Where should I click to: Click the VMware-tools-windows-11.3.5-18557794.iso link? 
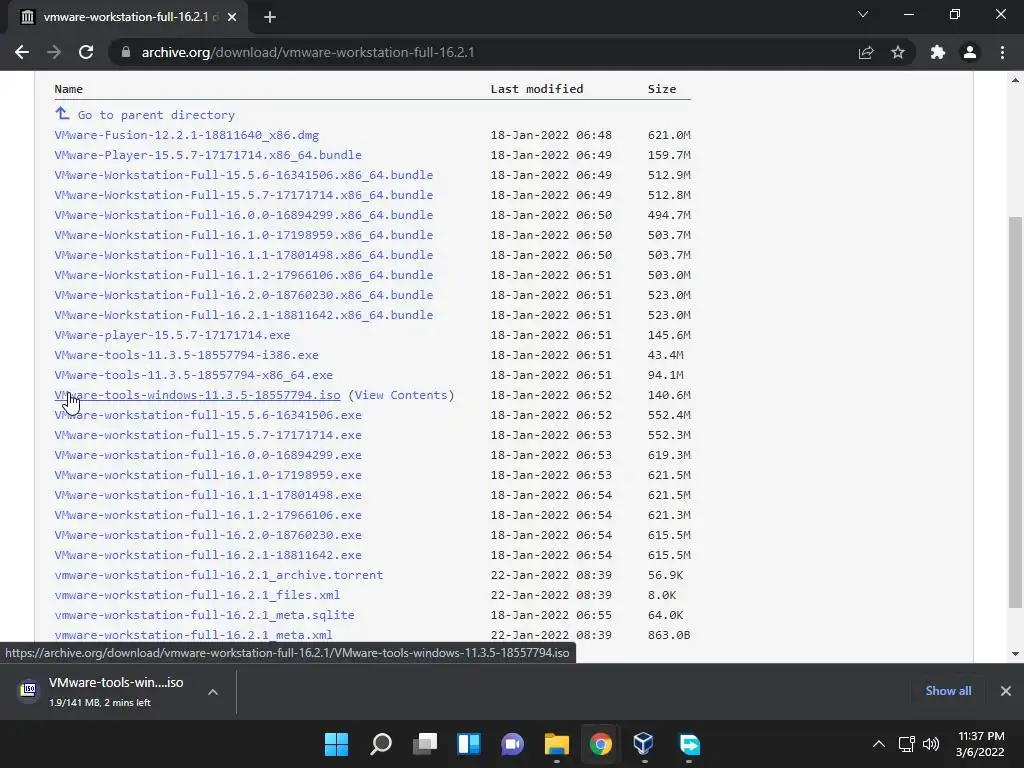(x=197, y=395)
